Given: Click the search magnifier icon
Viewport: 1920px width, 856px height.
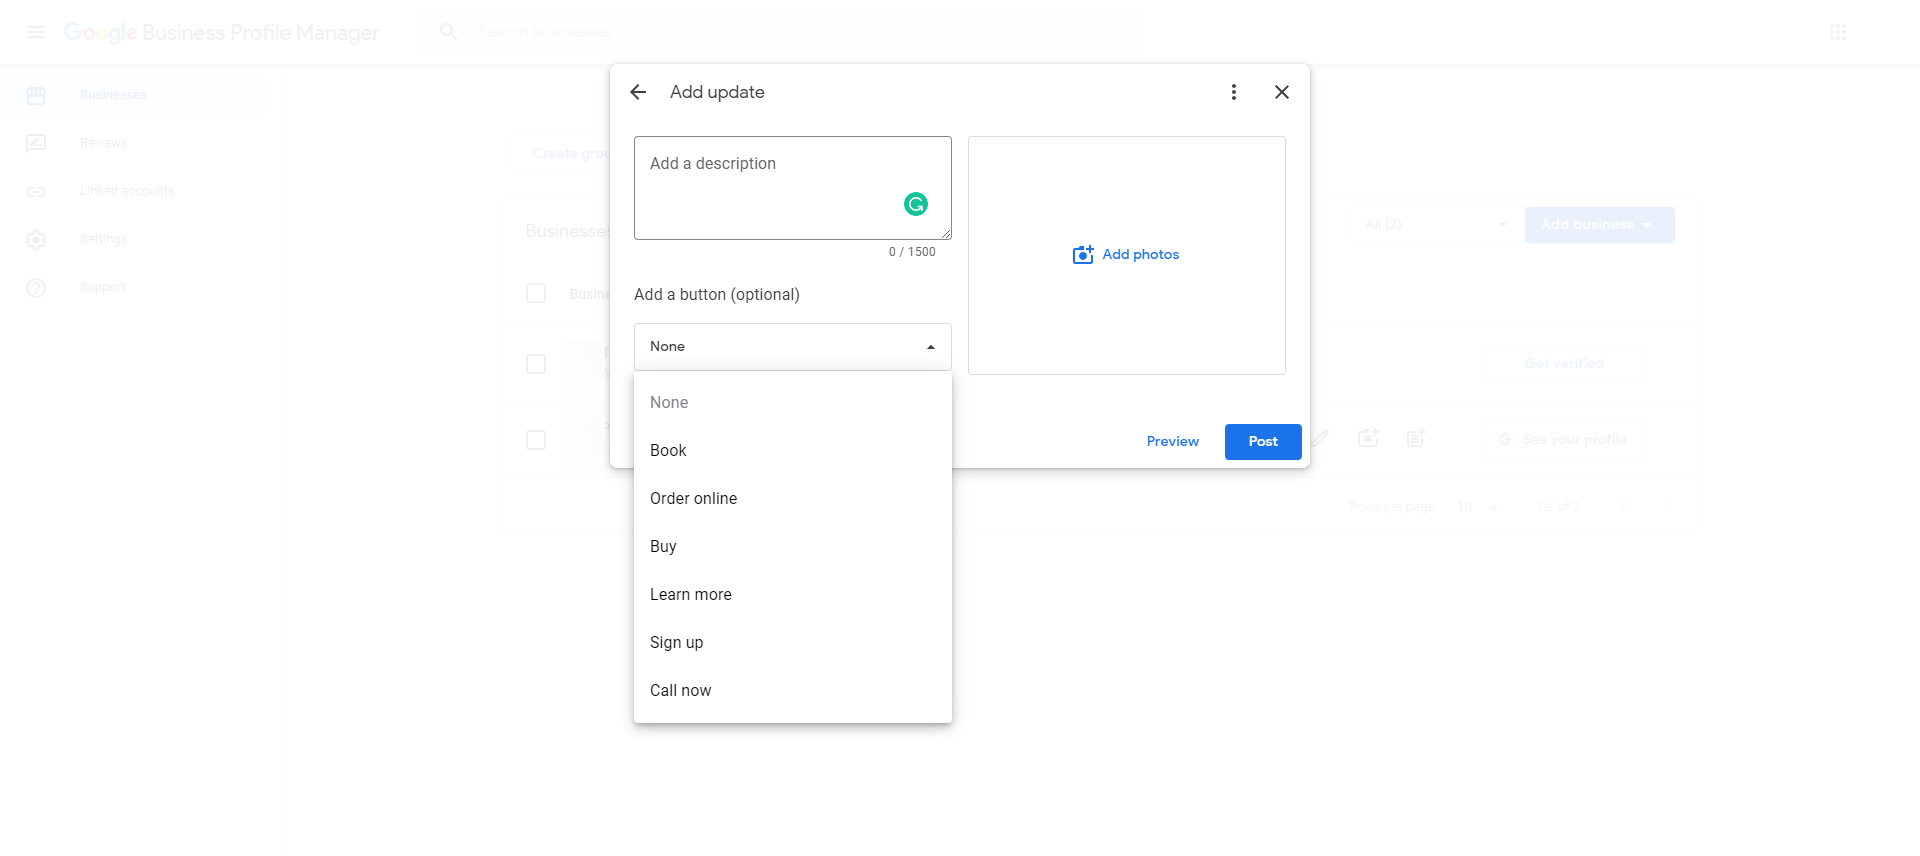Looking at the screenshot, I should 449,32.
